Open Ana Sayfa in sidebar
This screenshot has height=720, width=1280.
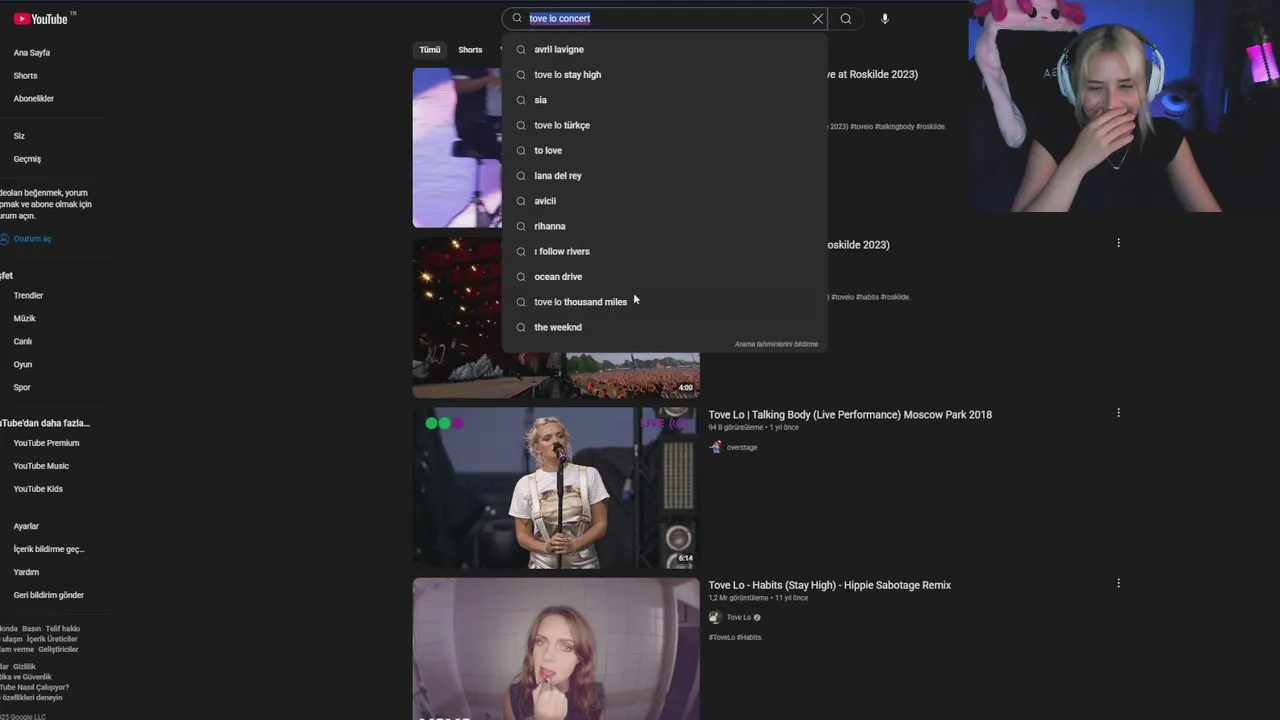pos(32,53)
